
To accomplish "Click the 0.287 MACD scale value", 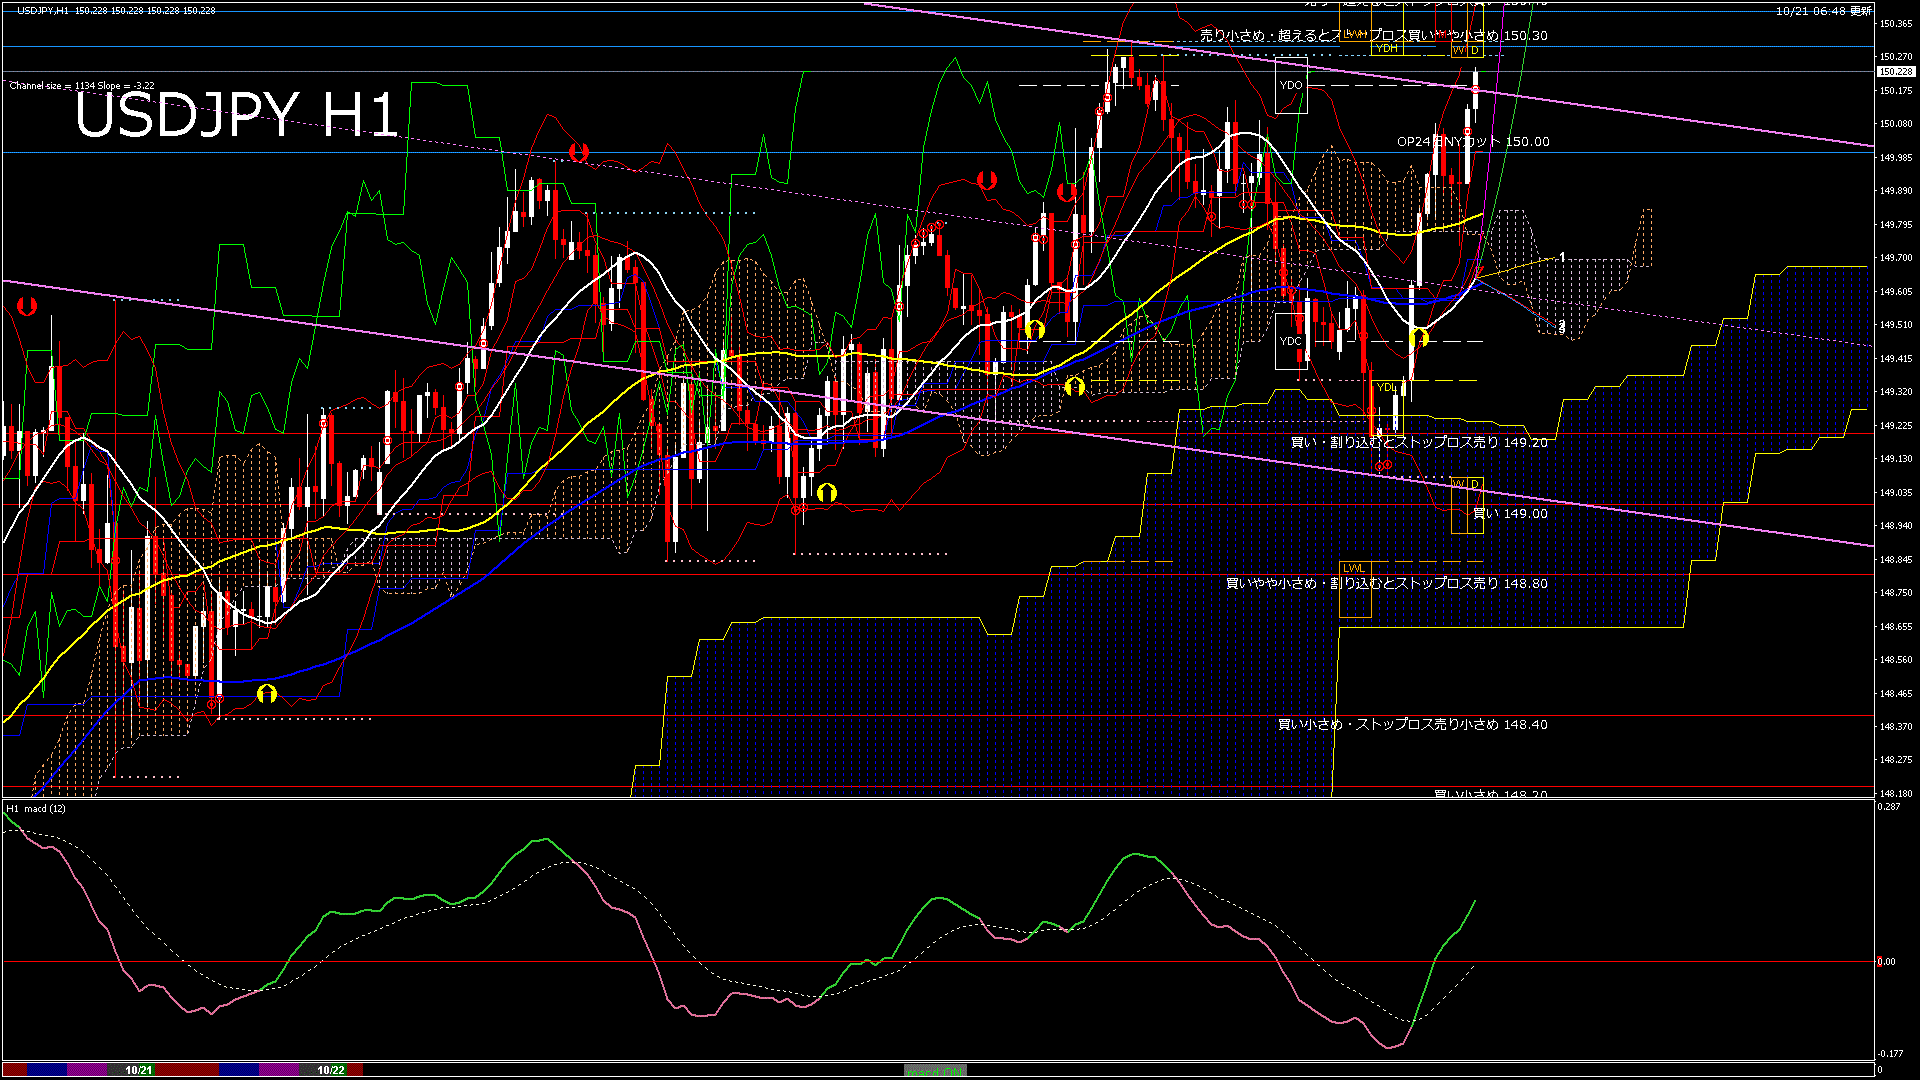I will point(1889,806).
